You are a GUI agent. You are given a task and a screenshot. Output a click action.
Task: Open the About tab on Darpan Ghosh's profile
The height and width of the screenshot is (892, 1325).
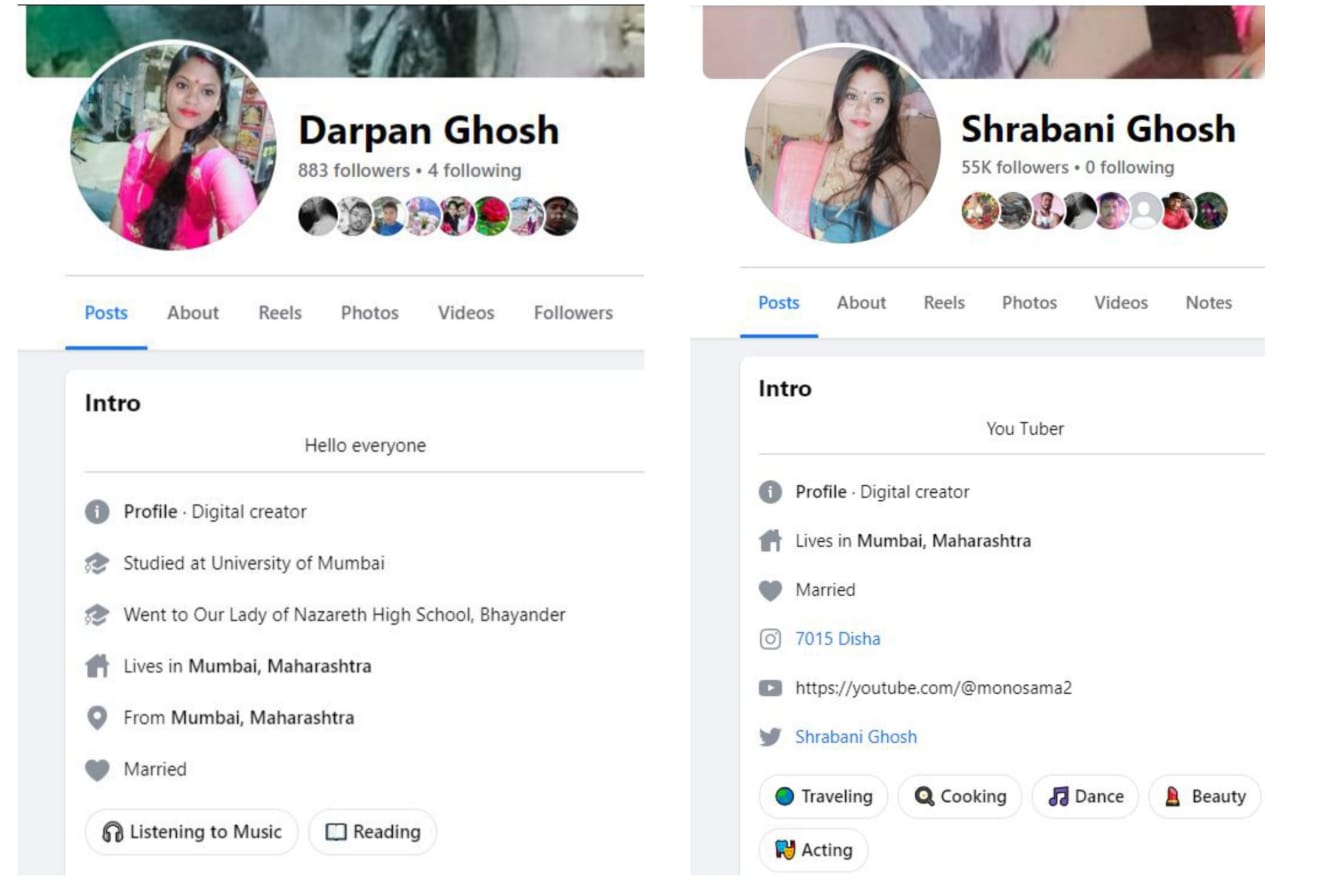pyautogui.click(x=193, y=313)
